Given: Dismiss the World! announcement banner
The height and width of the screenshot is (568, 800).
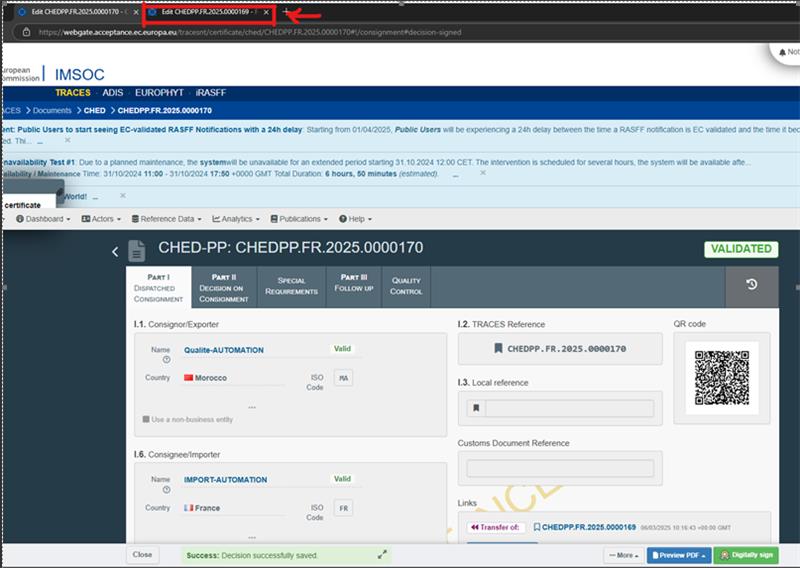Looking at the screenshot, I should (x=122, y=195).
